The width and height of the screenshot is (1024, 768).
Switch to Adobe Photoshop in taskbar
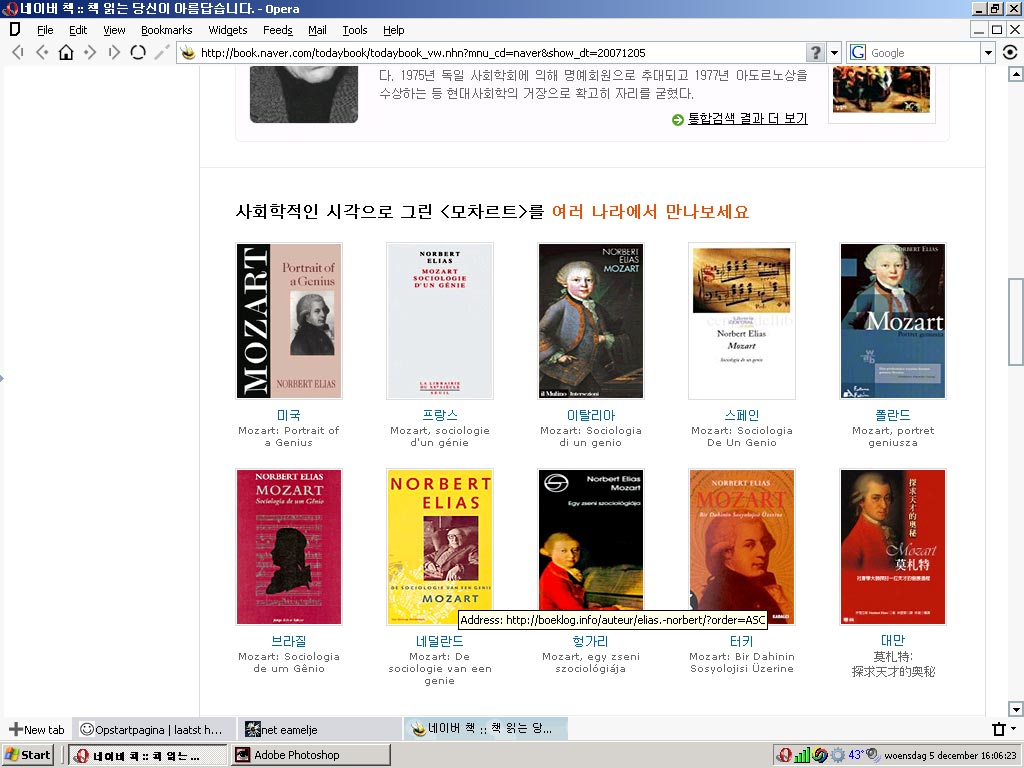(x=311, y=755)
